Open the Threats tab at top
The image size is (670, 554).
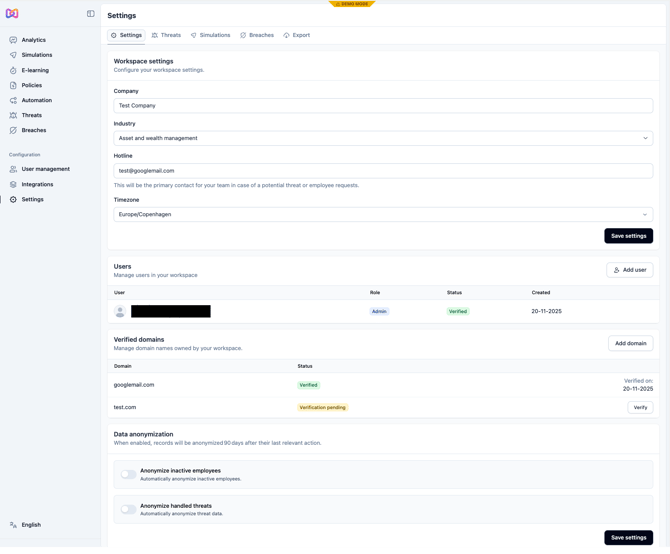(166, 35)
